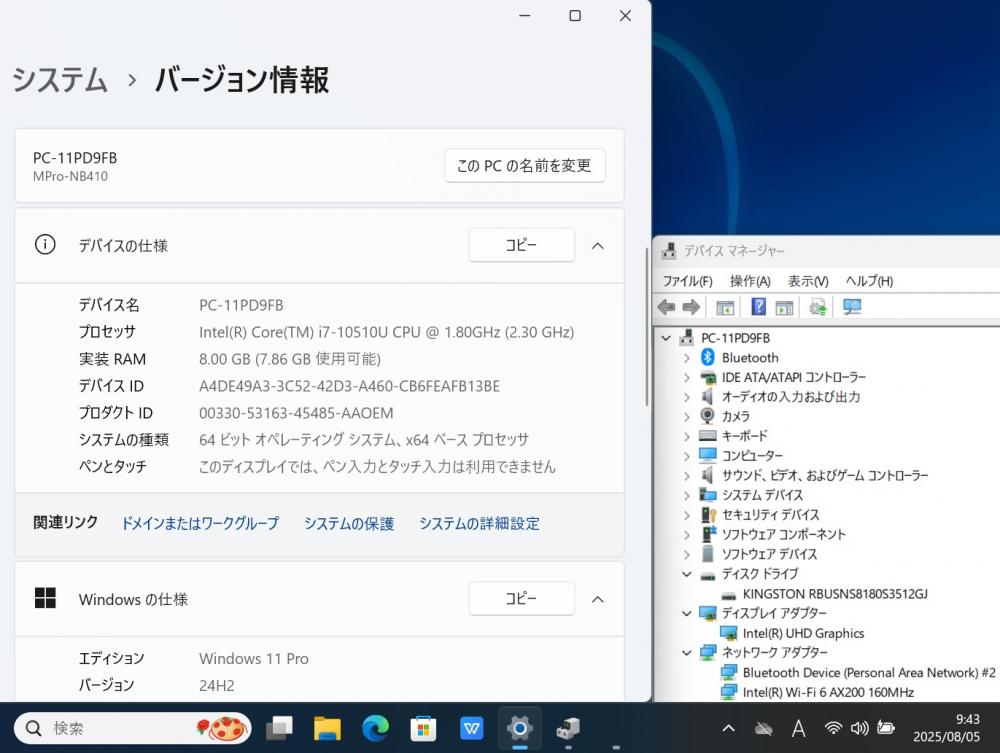
Task: Select the Security devices key icon
Action: (x=709, y=515)
